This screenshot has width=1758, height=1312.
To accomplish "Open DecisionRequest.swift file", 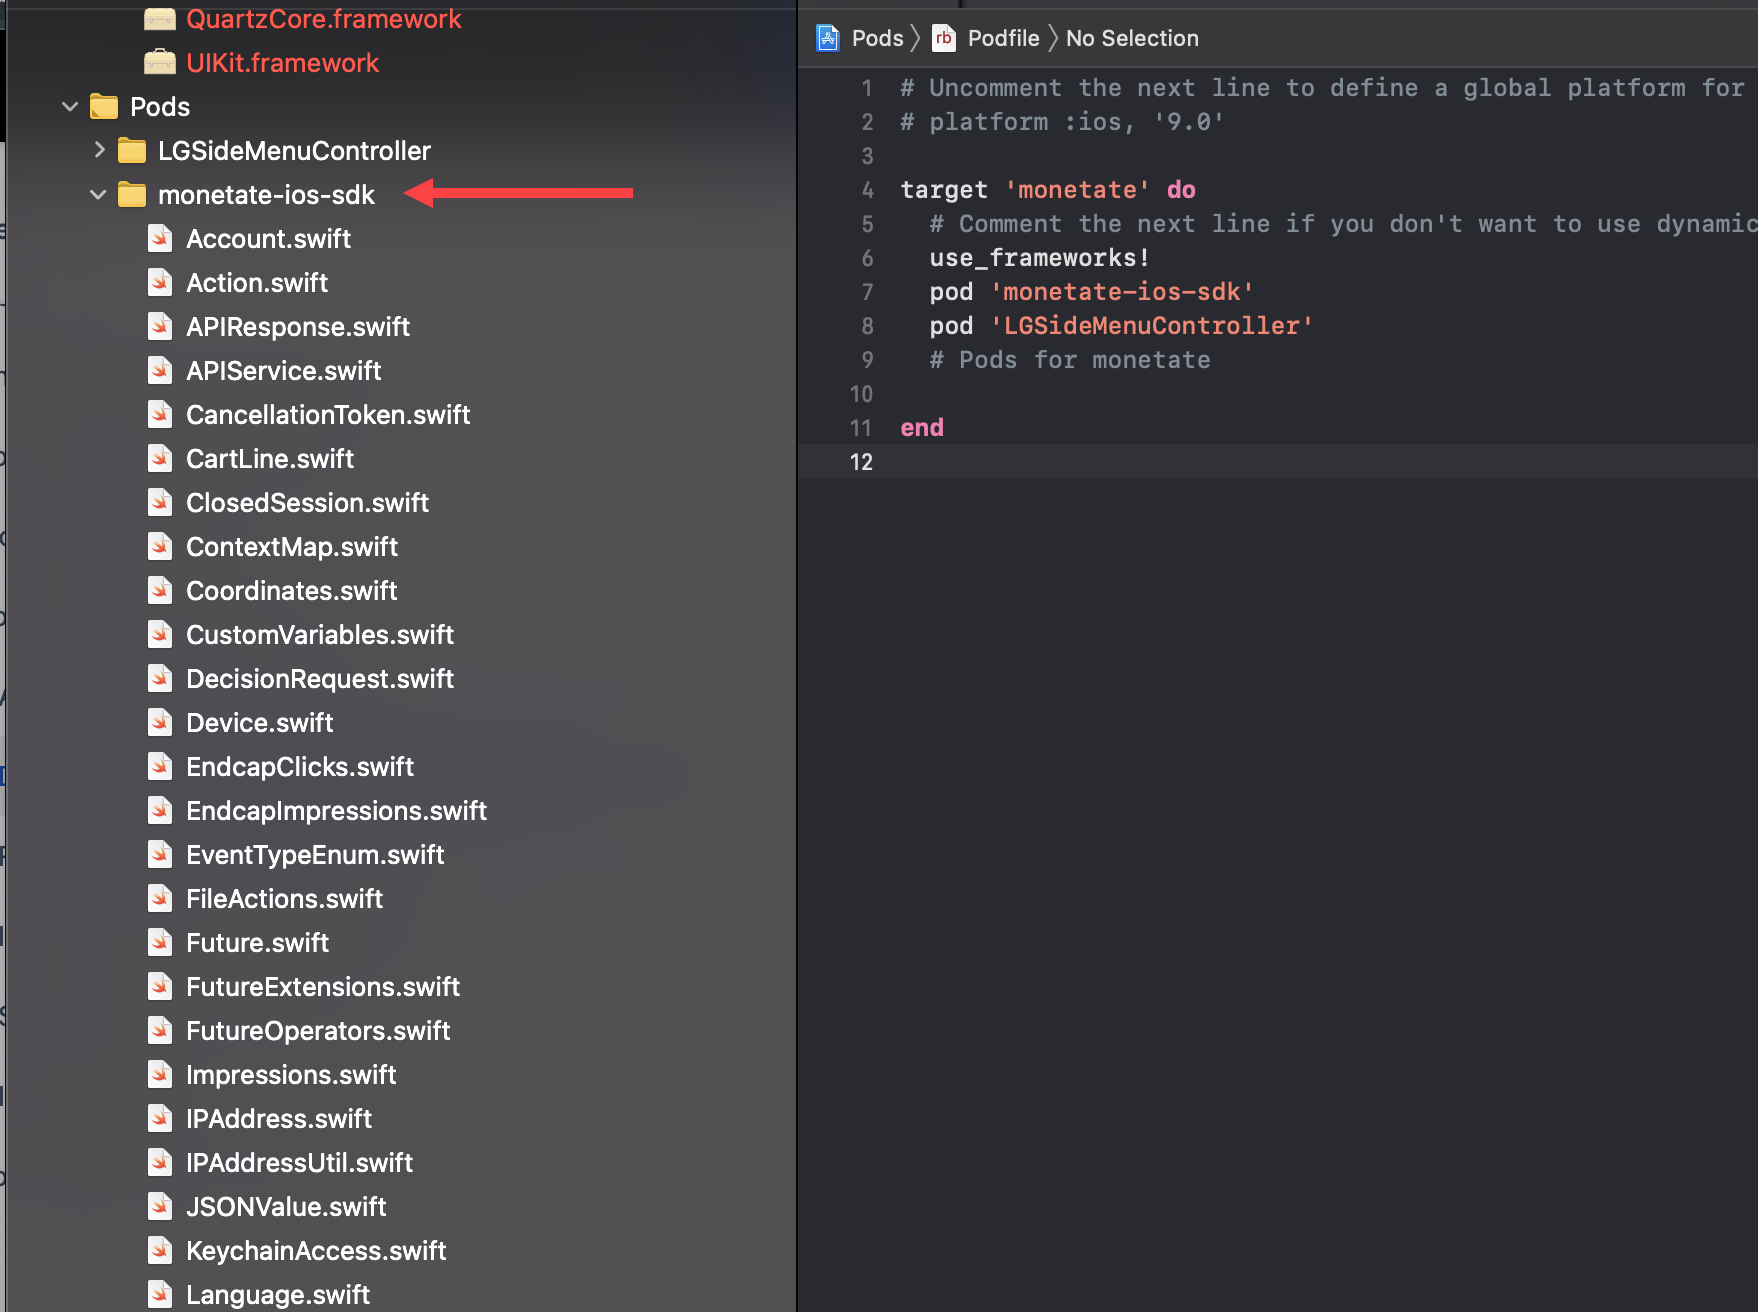I will 320,679.
